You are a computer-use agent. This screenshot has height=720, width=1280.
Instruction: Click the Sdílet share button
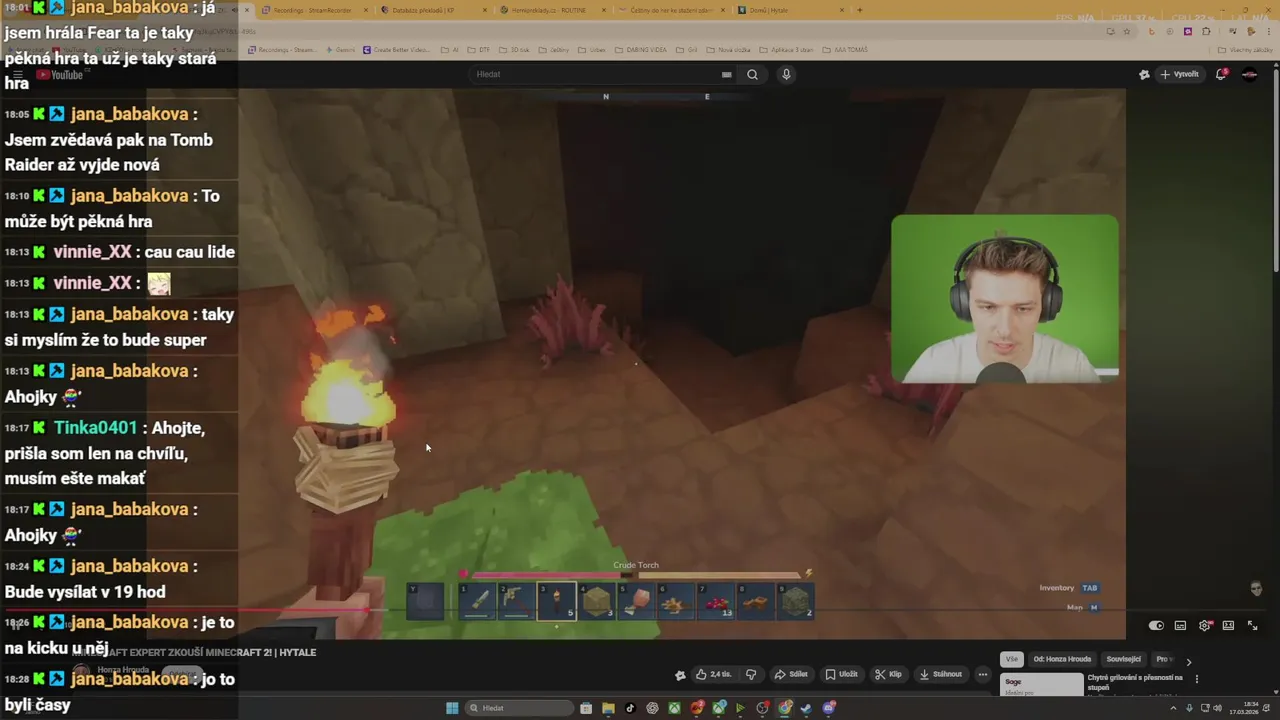click(791, 674)
